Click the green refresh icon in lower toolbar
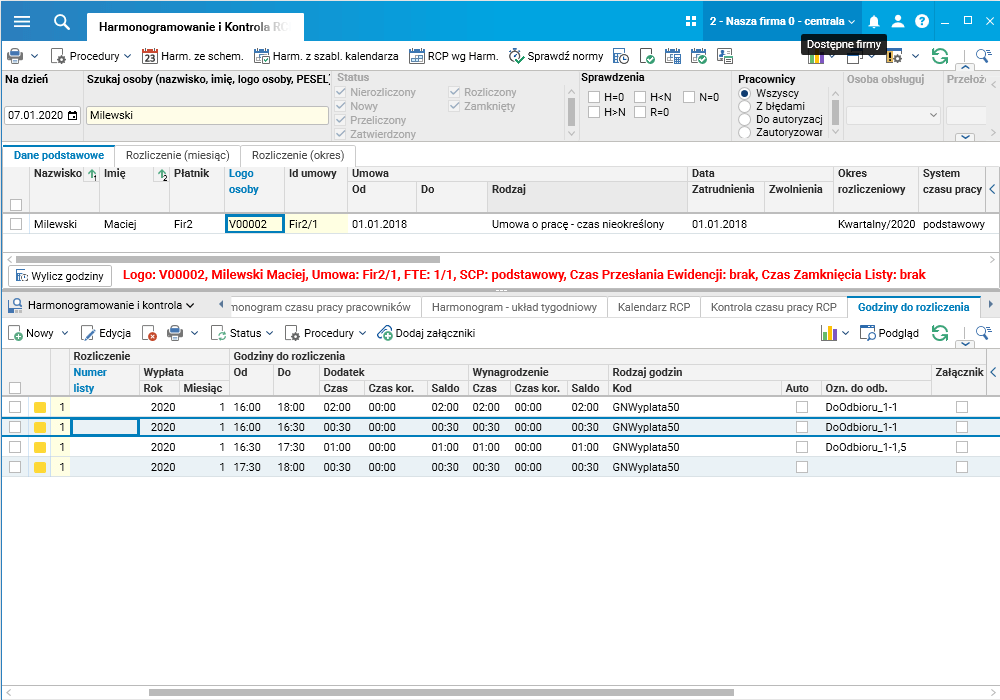 coord(939,333)
